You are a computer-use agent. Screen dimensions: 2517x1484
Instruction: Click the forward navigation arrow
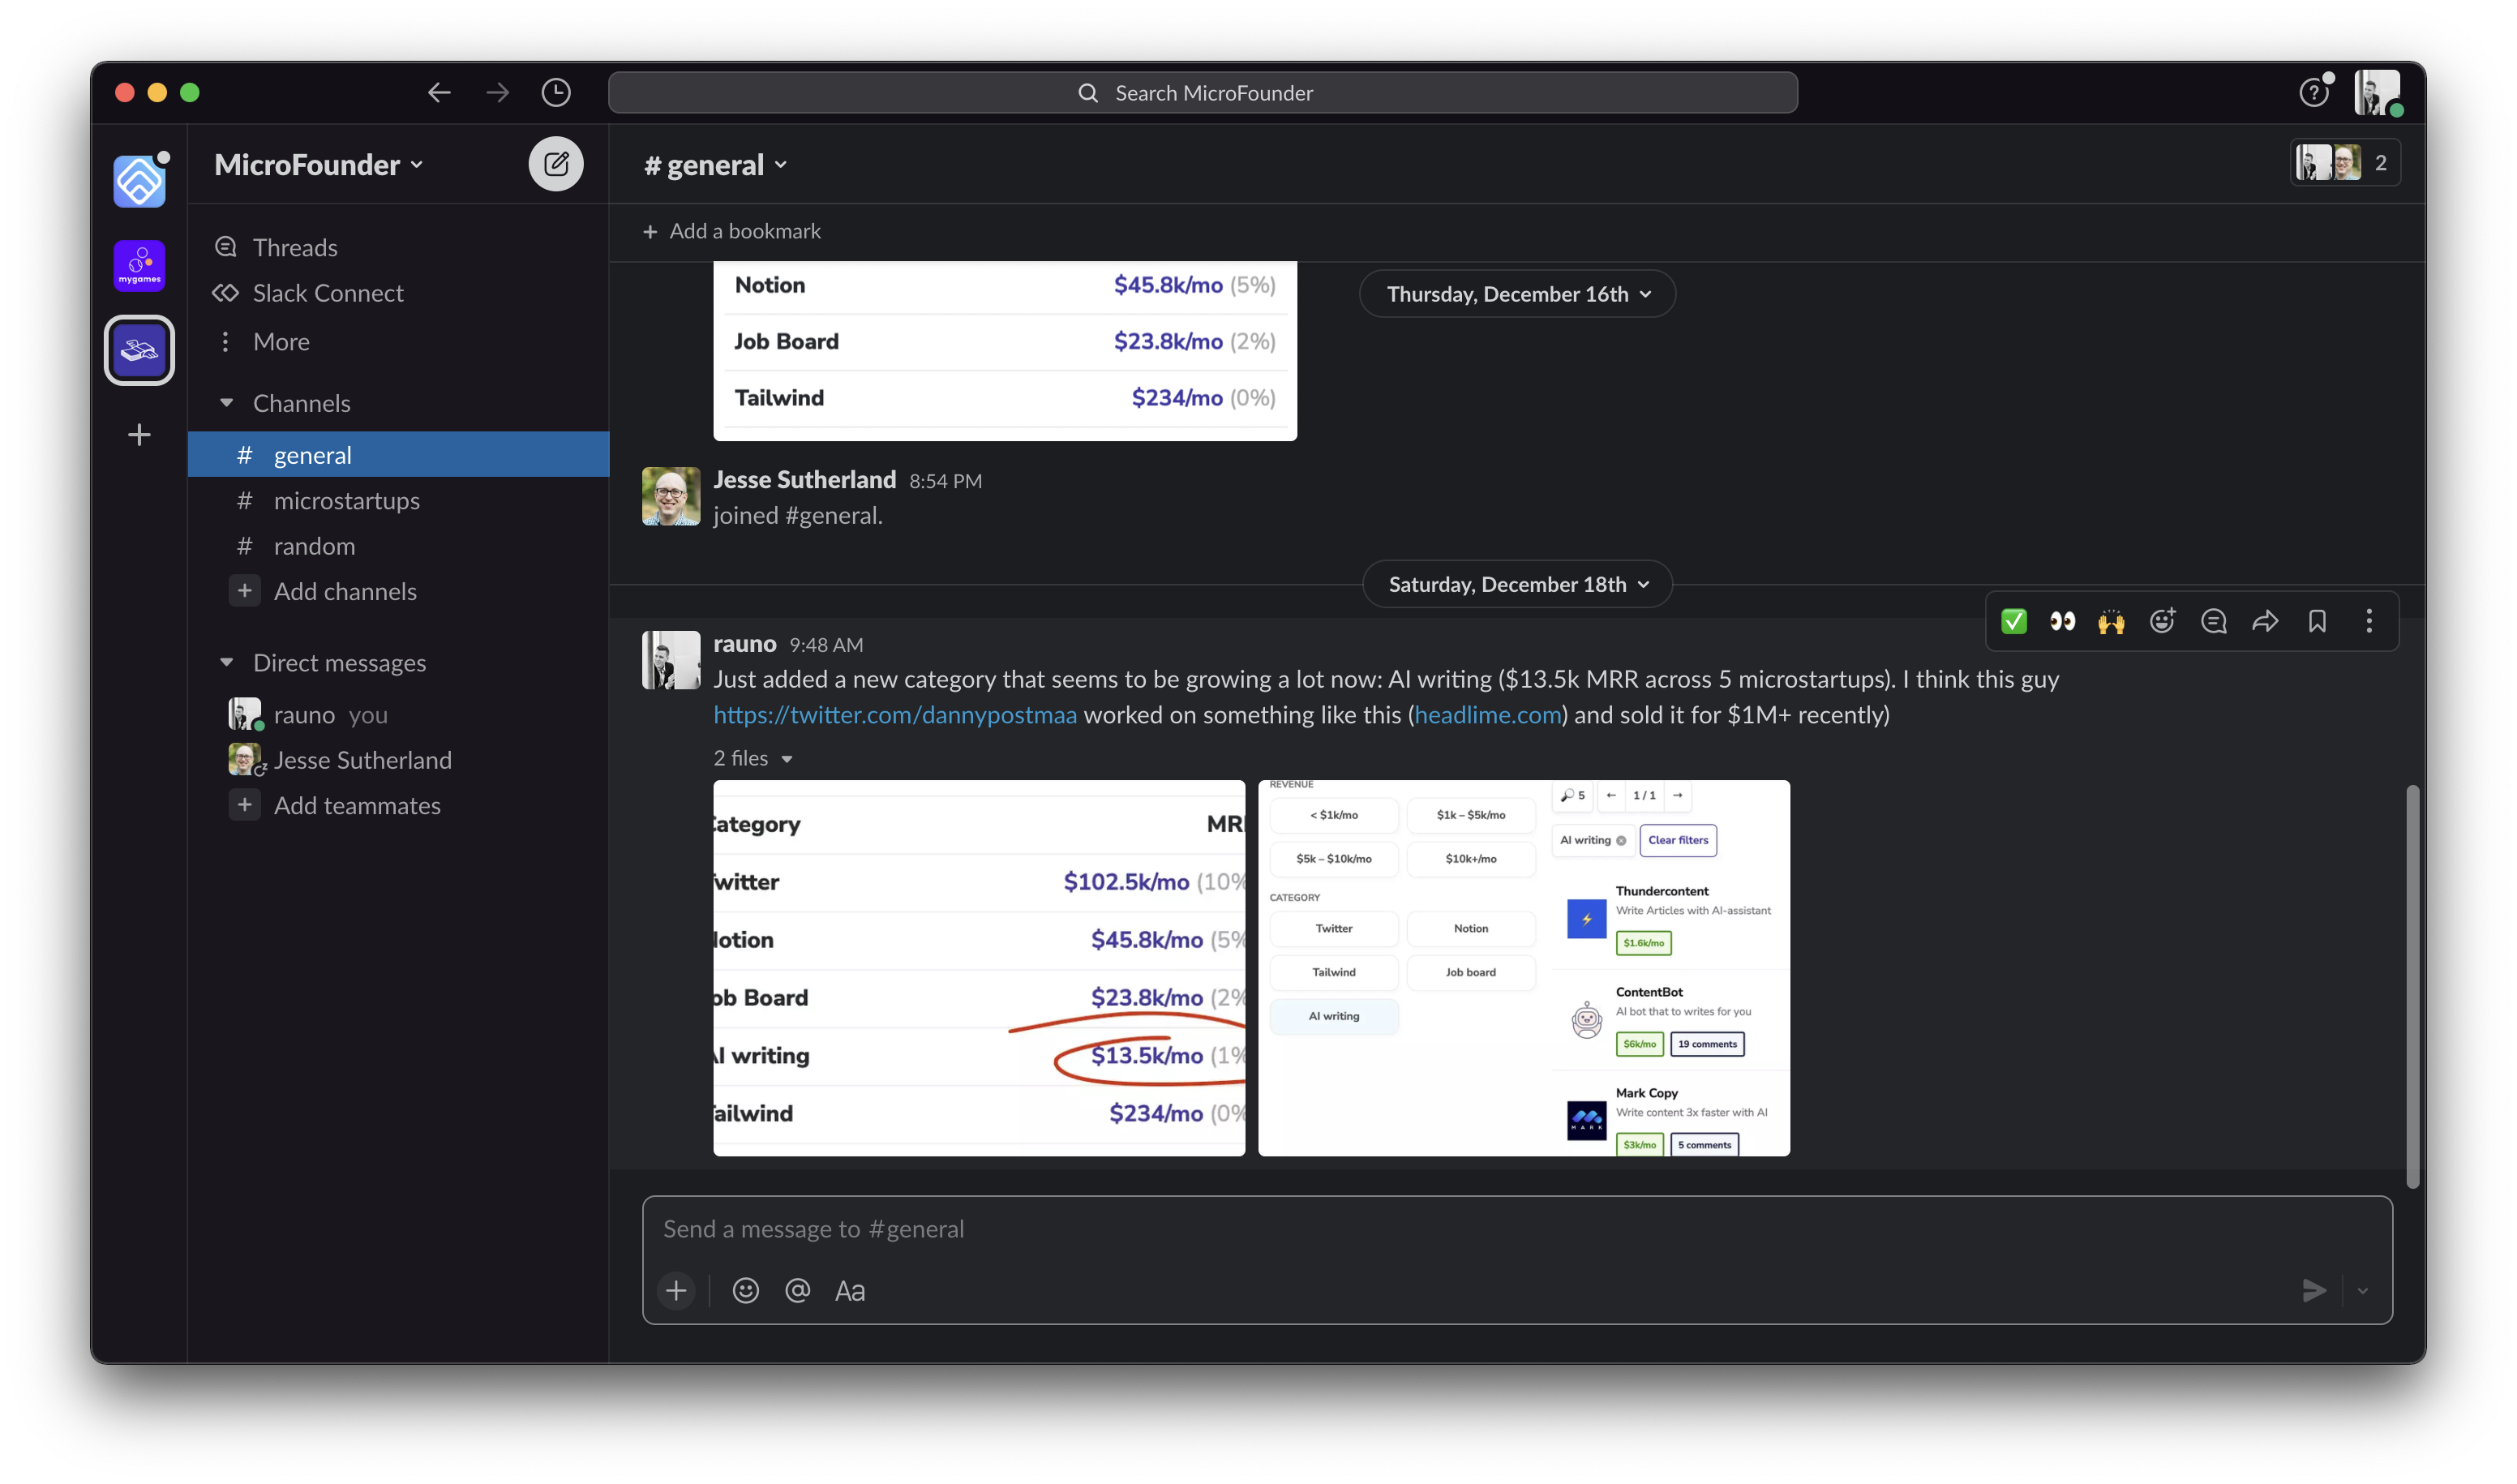tap(497, 93)
